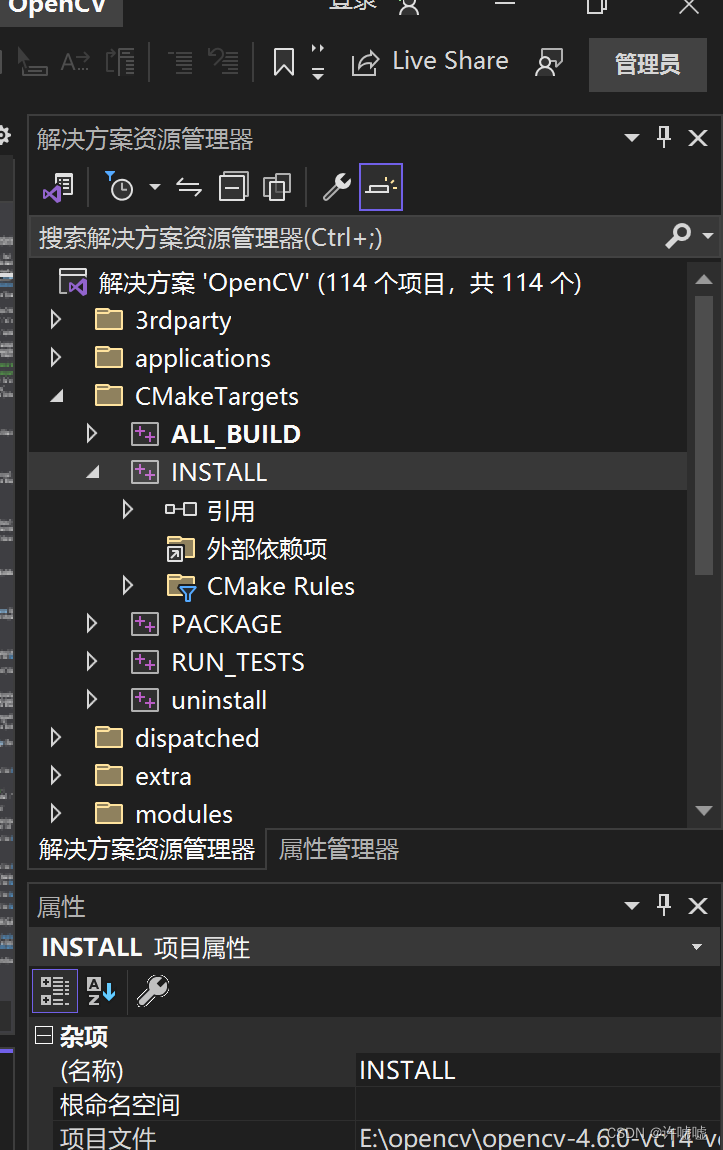Switch views icon in Solution Explorer

58,188
